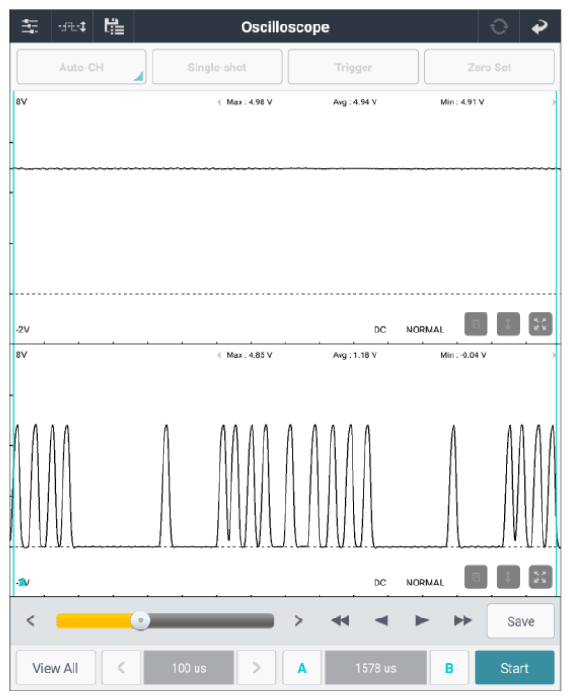571x700 pixels.
Task: Maximize the upper channel graph
Action: click(x=540, y=324)
